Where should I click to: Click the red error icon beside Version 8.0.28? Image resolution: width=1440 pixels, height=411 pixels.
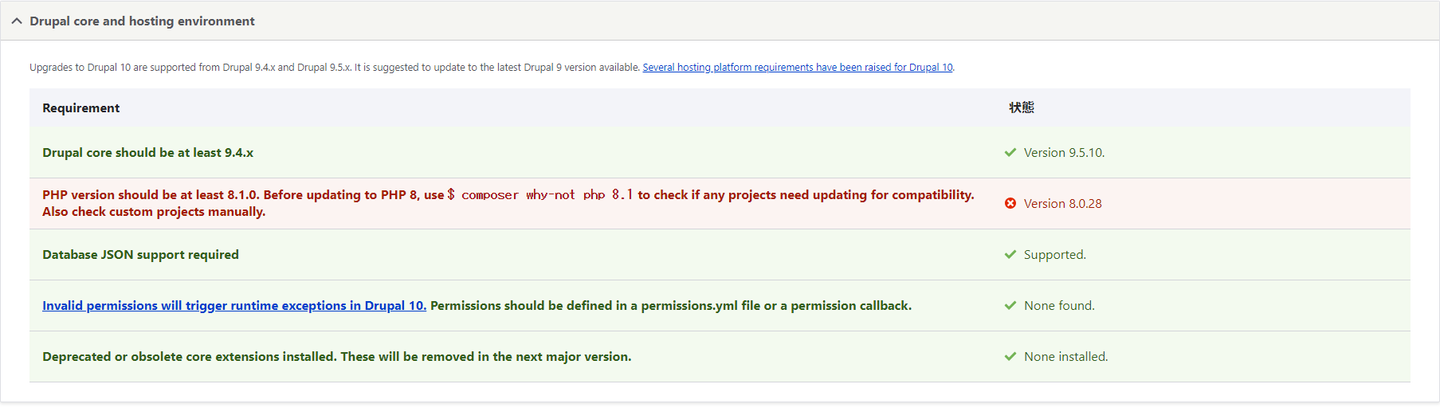pos(1010,204)
